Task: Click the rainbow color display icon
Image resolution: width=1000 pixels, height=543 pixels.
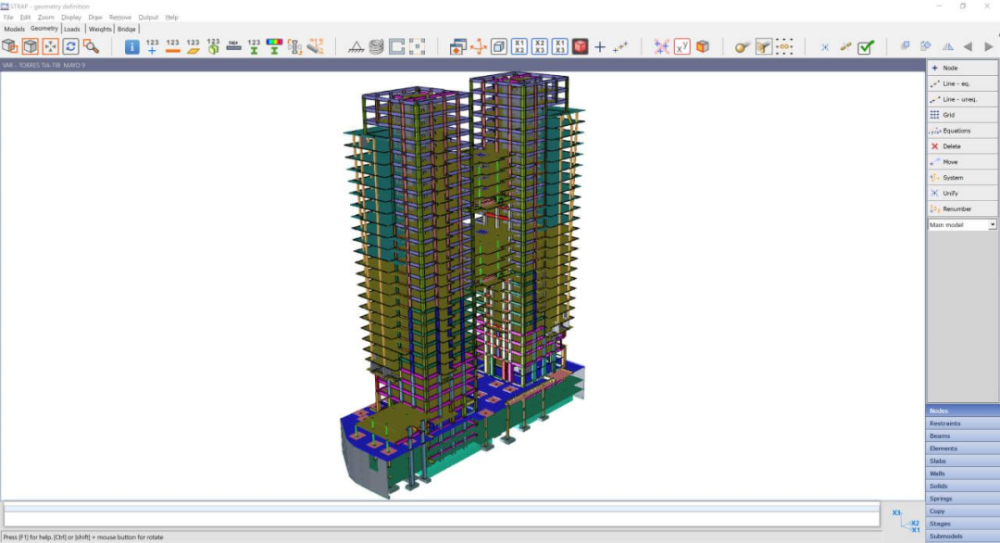Action: click(273, 47)
